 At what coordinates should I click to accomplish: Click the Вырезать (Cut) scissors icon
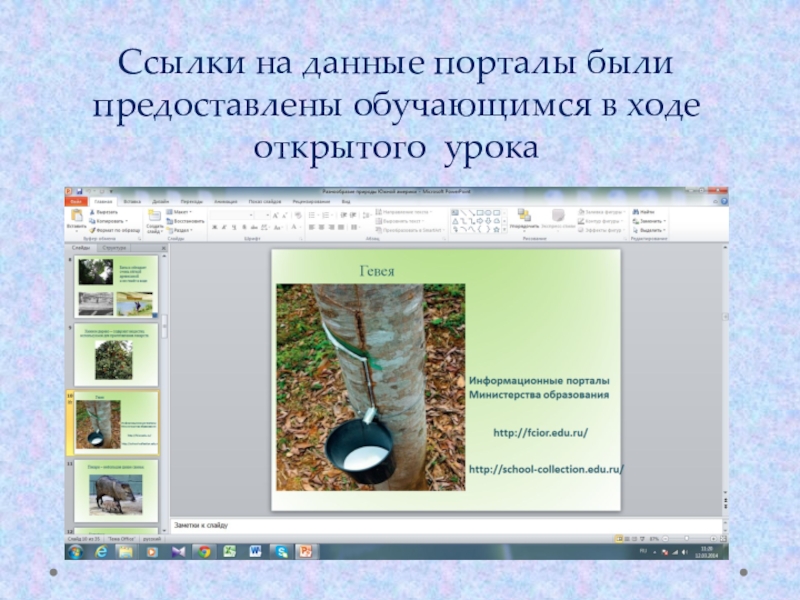tap(93, 211)
